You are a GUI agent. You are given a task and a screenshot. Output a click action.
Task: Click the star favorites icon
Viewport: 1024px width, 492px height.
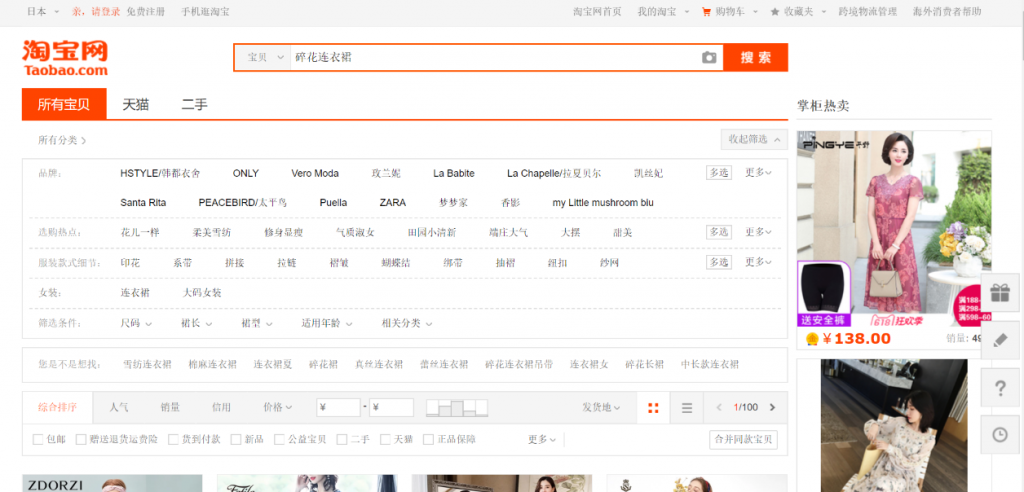coord(775,12)
